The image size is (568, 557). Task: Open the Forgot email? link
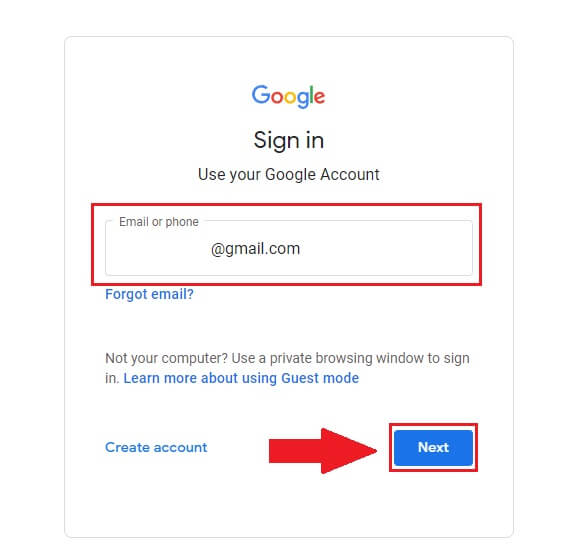tap(149, 294)
